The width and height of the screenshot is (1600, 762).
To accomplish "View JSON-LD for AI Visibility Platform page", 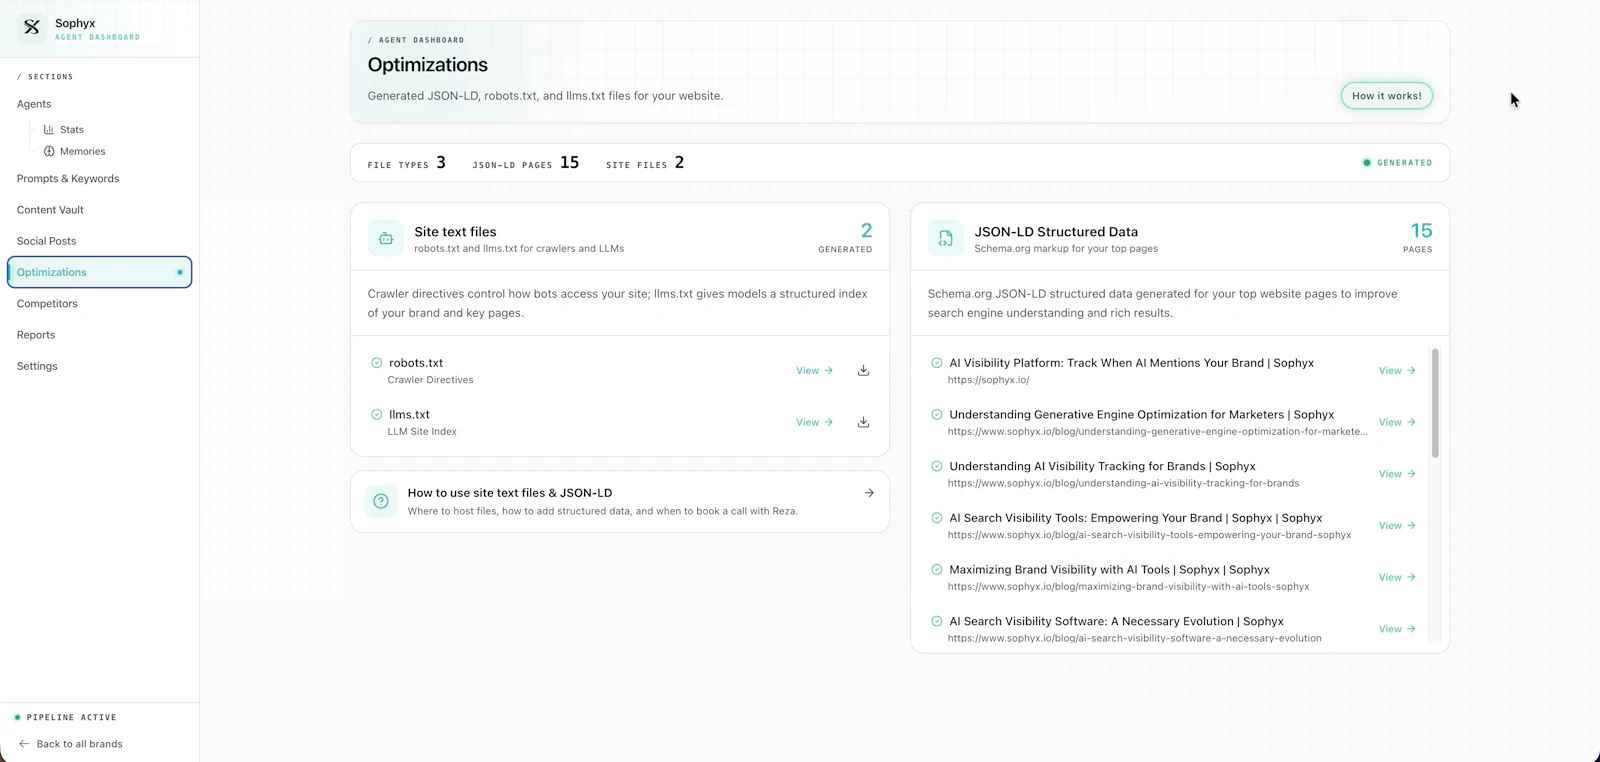I will (x=1397, y=371).
